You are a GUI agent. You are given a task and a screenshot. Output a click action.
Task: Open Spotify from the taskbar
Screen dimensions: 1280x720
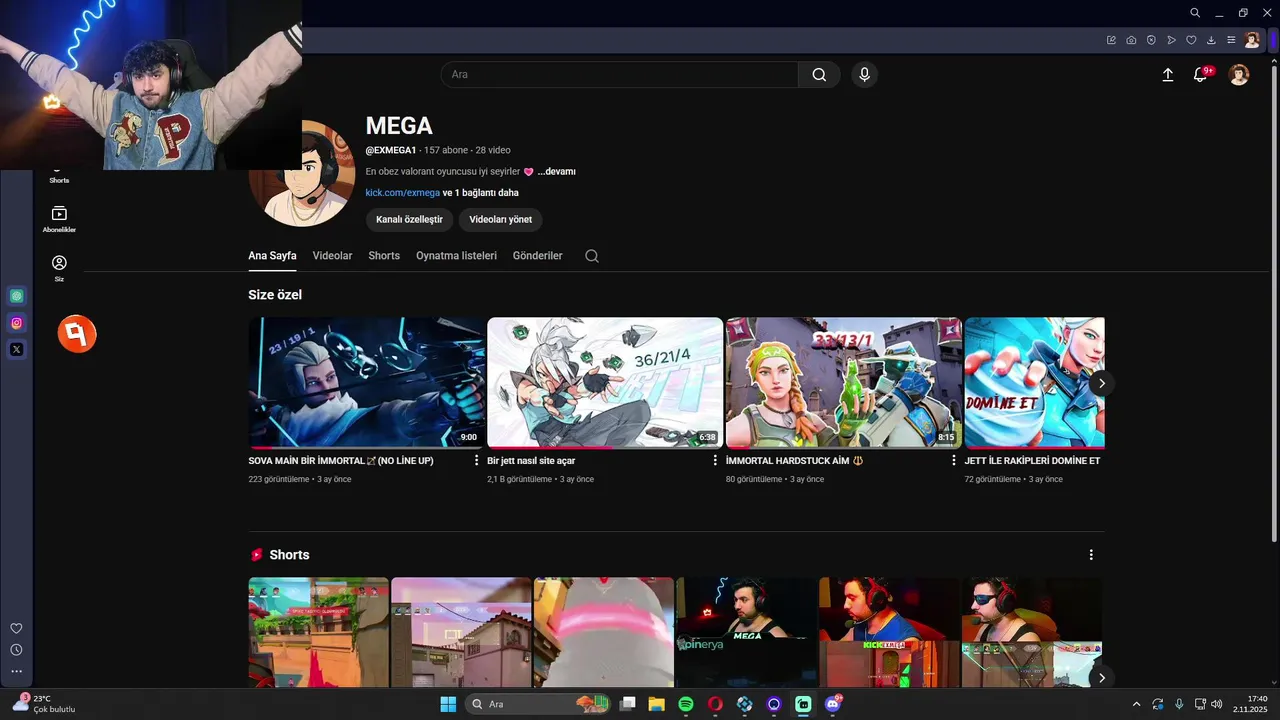click(686, 704)
